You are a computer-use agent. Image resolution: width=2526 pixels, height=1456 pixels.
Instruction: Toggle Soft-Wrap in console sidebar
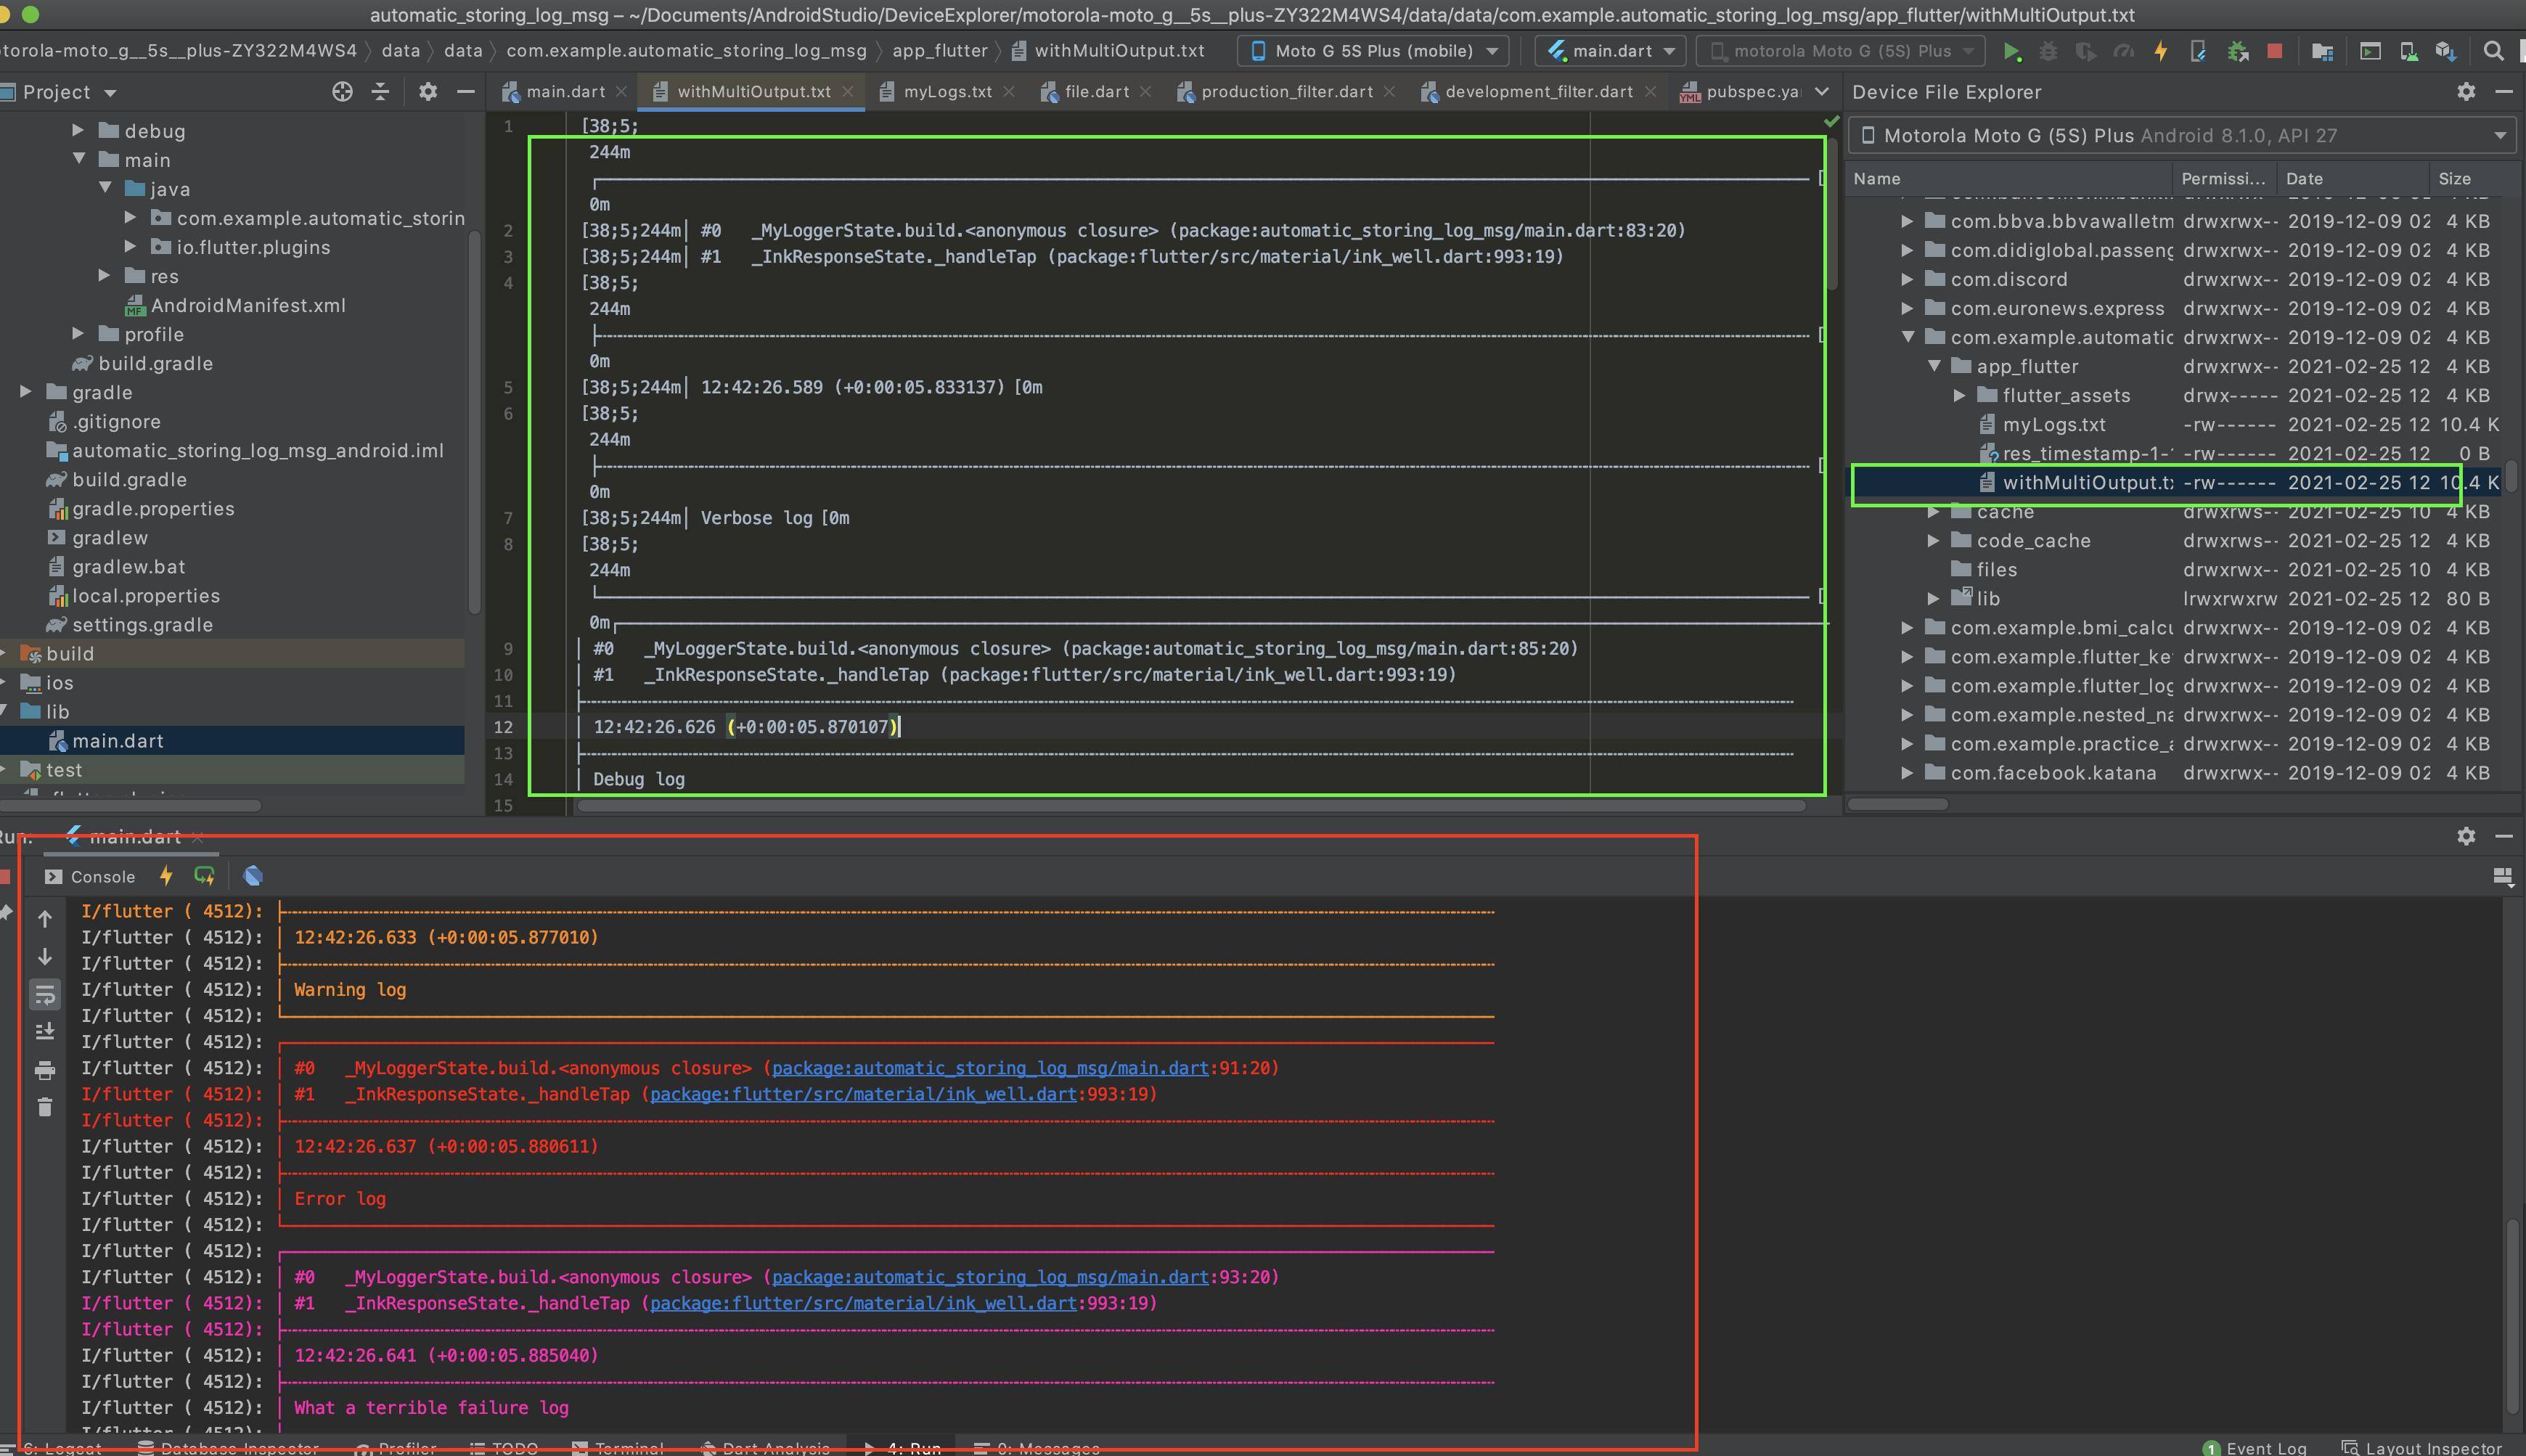pos(44,994)
